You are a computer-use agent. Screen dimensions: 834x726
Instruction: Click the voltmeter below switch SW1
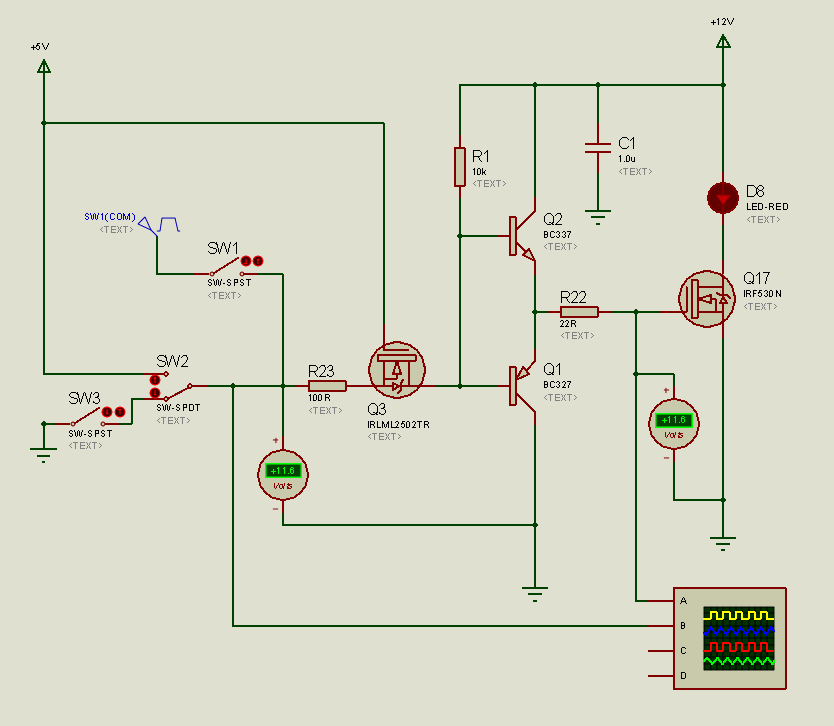282,473
